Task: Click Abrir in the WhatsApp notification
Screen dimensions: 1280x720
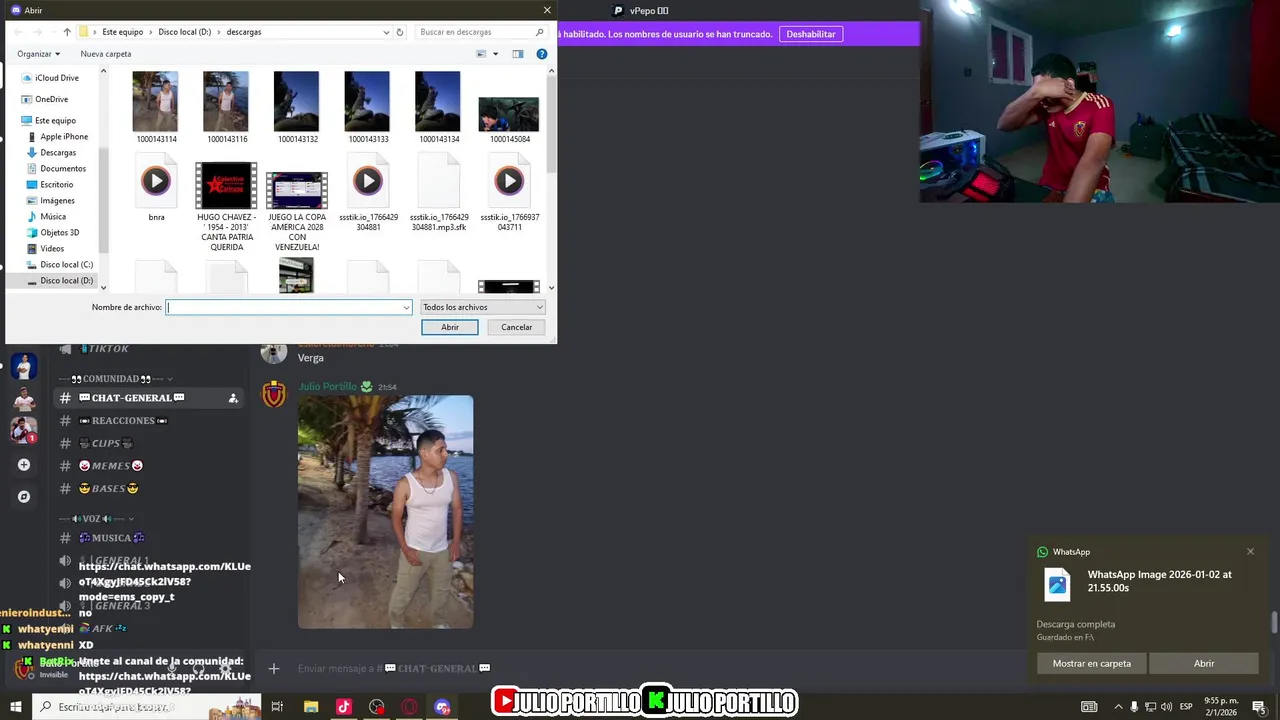Action: coord(1204,663)
